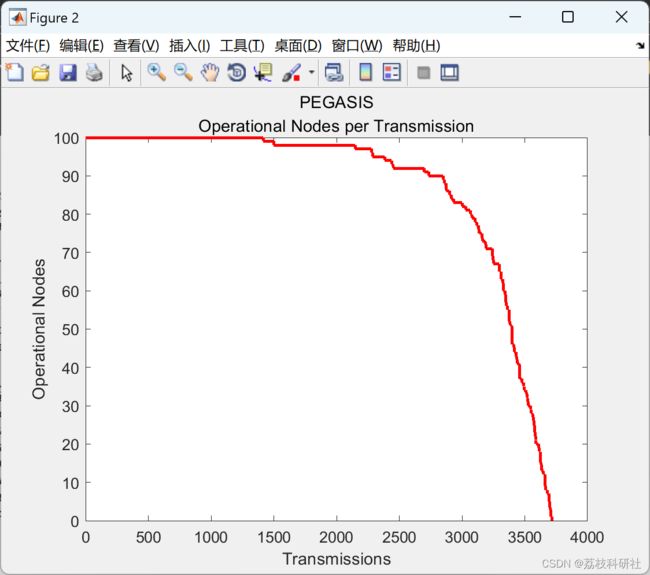
Task: Expand the Brush tool color dropdown arrow
Action: (312, 72)
